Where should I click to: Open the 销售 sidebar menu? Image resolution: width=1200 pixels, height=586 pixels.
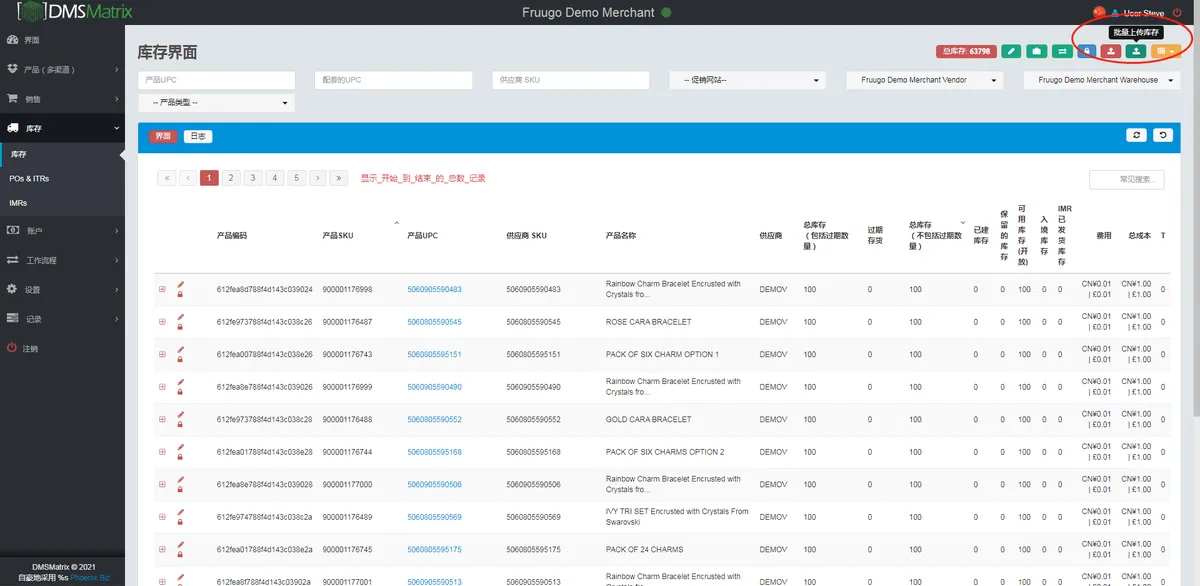click(x=62, y=99)
